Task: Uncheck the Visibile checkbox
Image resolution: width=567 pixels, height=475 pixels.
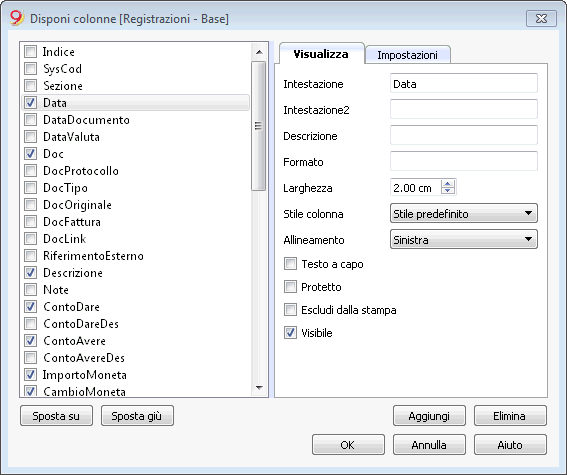Action: [x=290, y=333]
